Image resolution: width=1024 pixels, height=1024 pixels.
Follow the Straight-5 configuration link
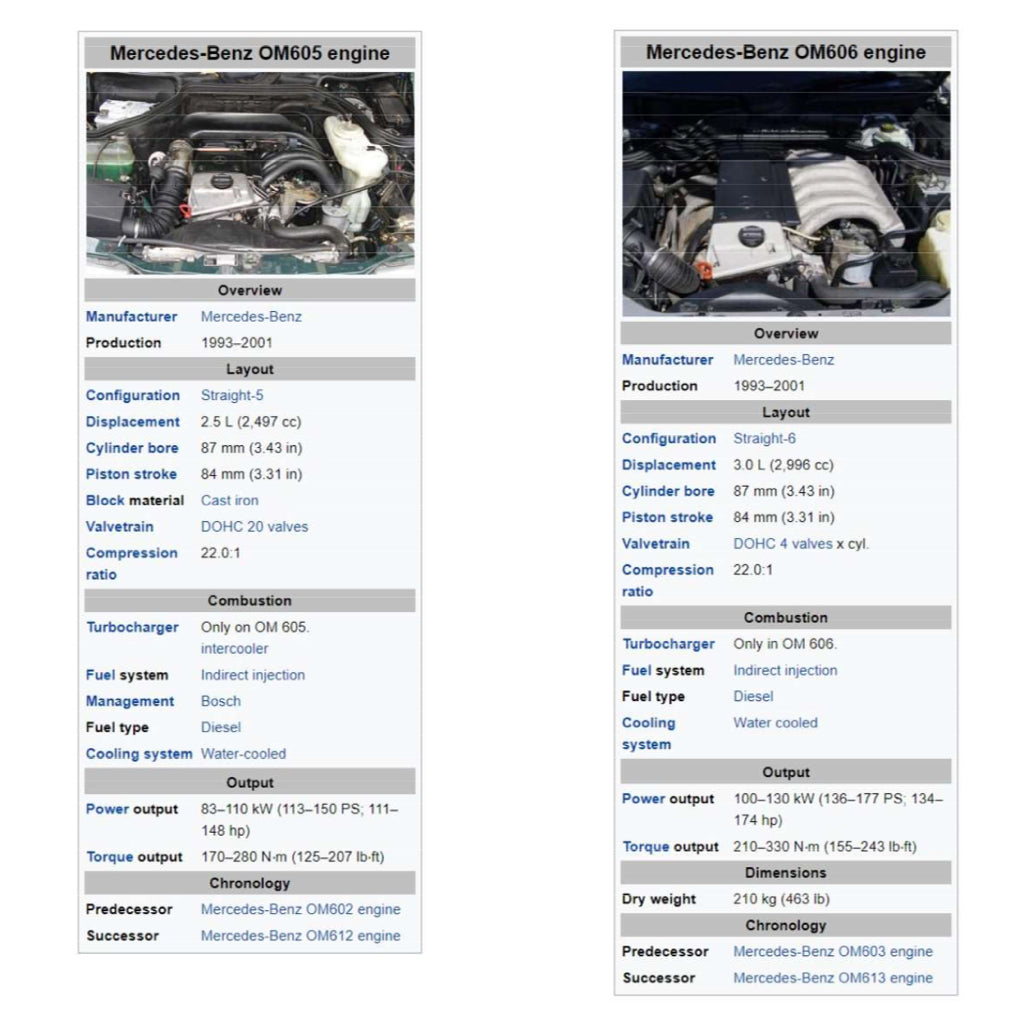point(232,395)
